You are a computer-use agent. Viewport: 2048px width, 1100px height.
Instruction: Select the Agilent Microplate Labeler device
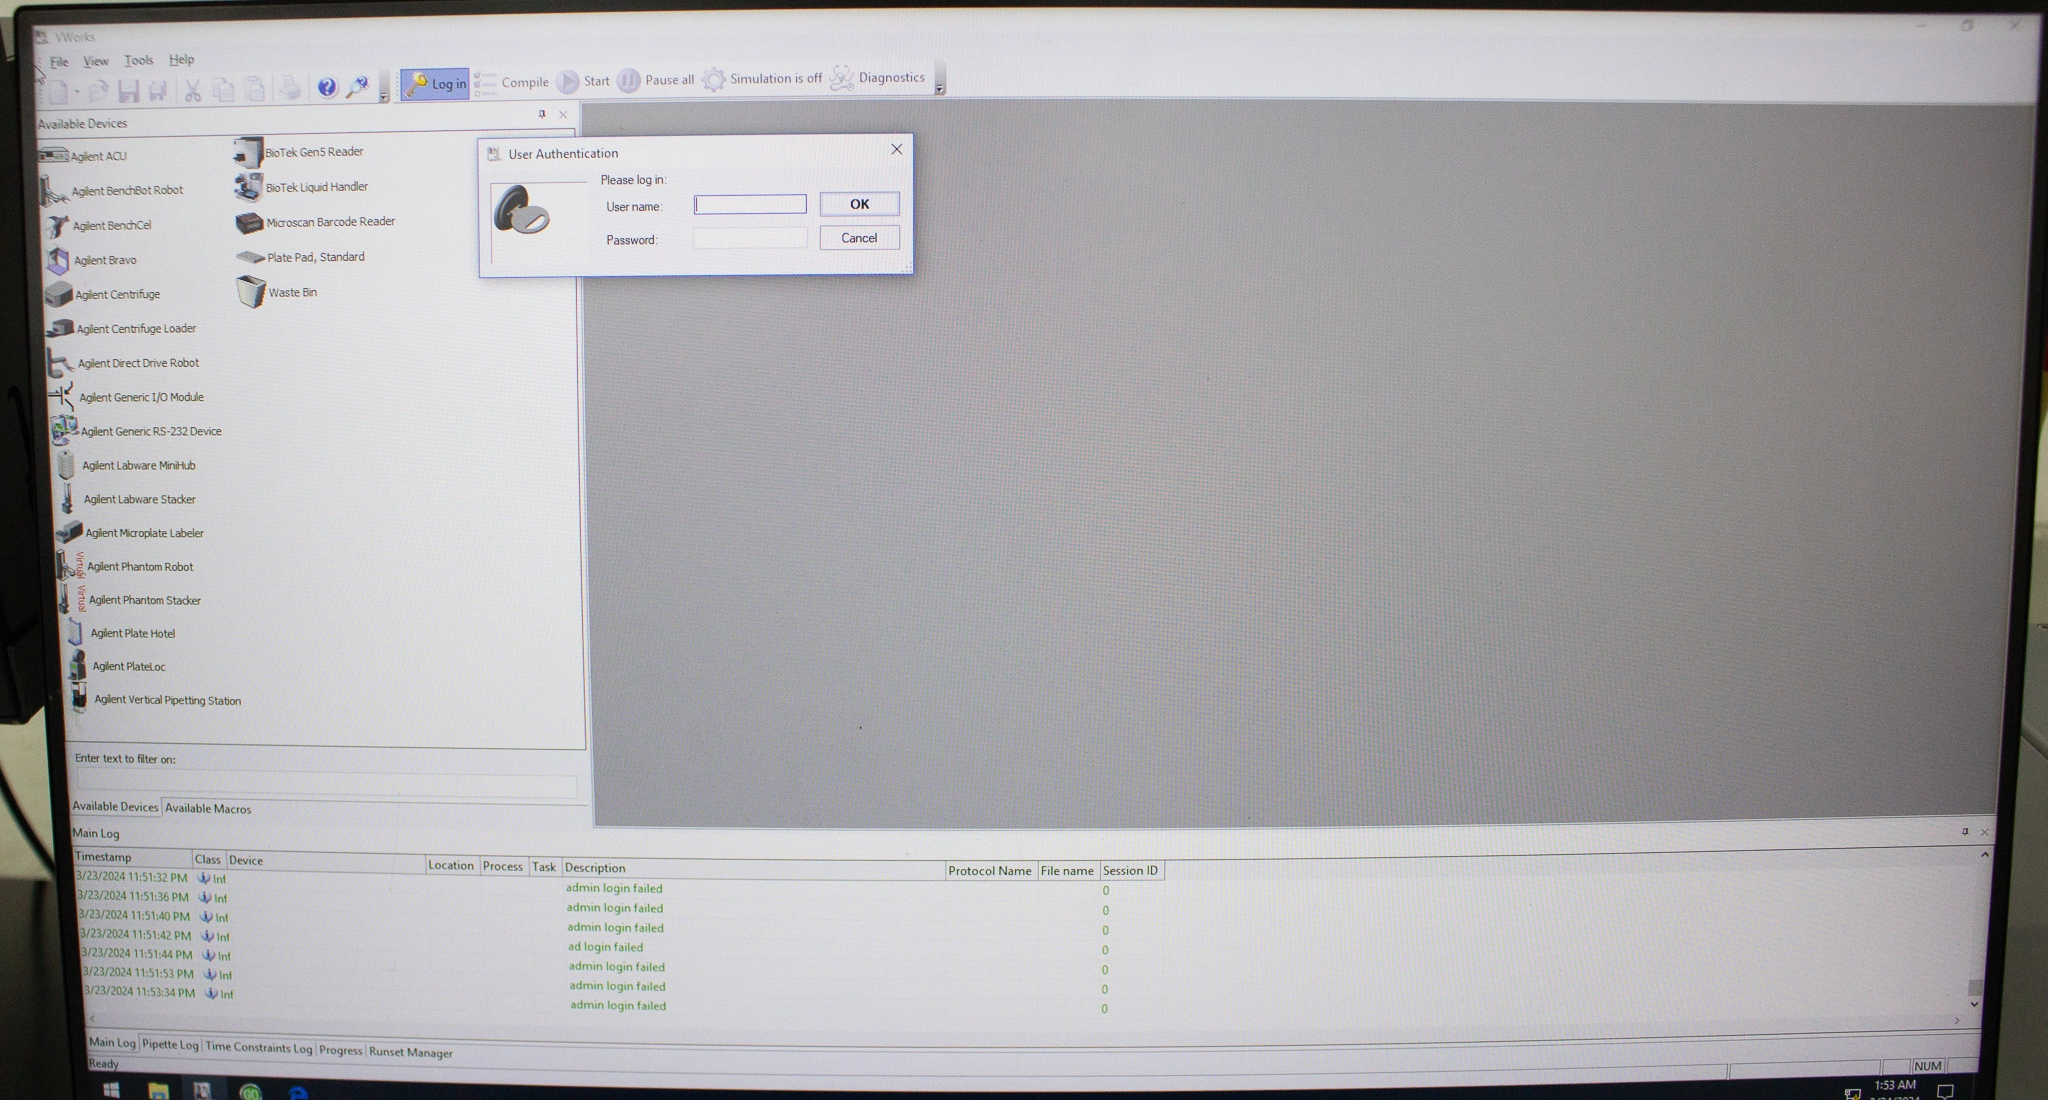131,533
